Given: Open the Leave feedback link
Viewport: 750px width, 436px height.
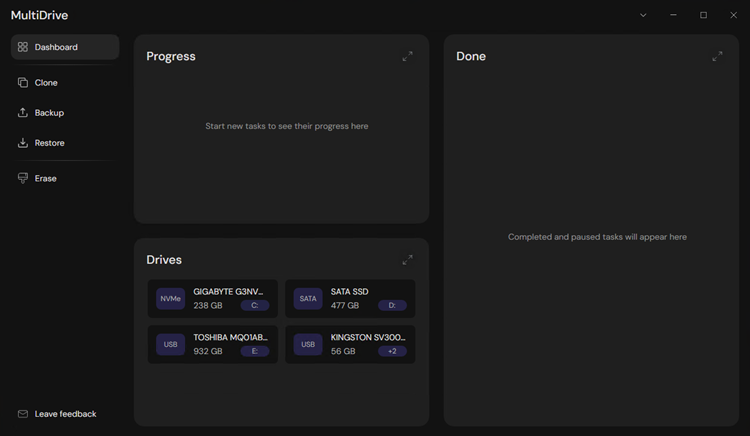Looking at the screenshot, I should 65,414.
